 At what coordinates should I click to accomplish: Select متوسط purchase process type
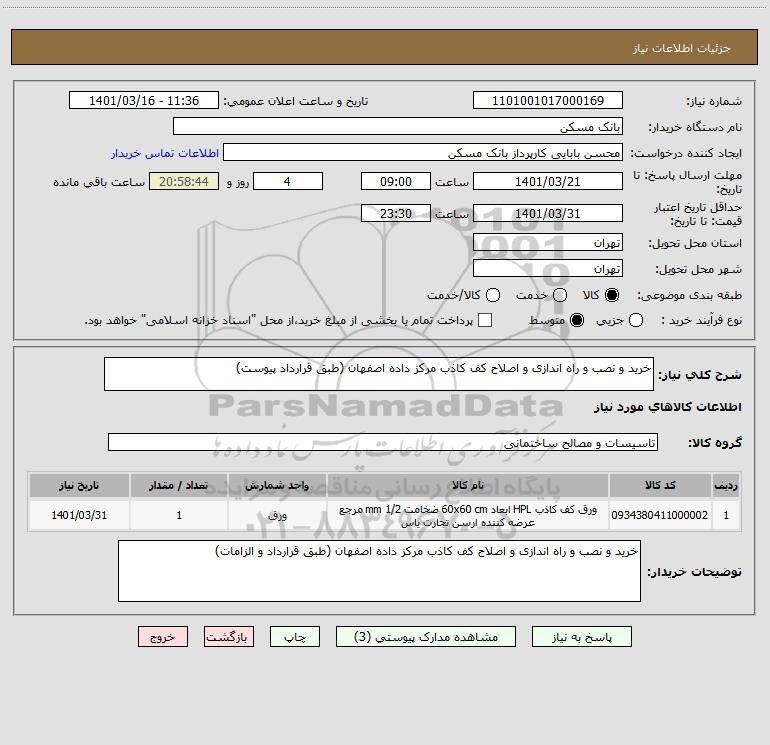click(577, 320)
